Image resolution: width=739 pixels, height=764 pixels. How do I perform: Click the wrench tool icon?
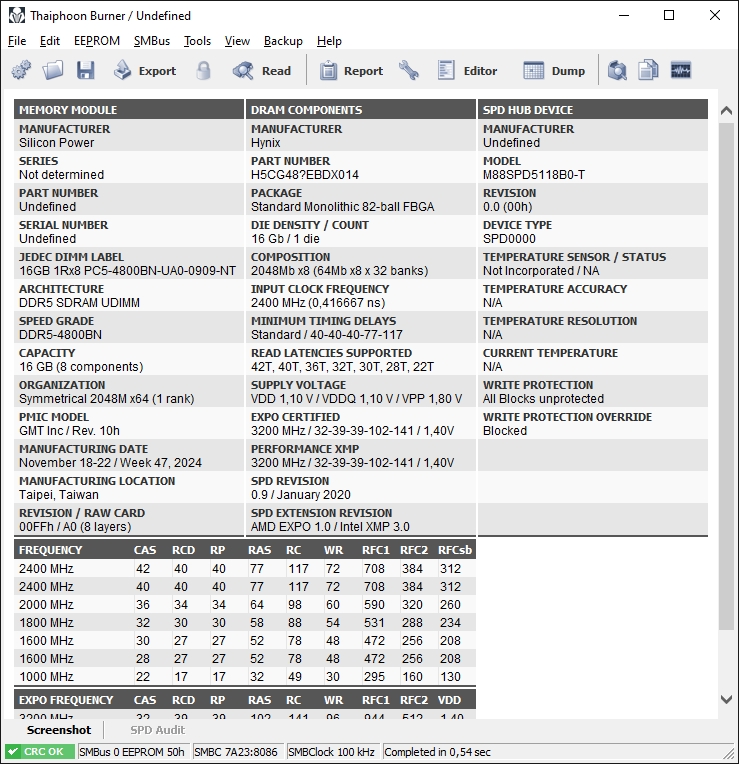tap(409, 70)
